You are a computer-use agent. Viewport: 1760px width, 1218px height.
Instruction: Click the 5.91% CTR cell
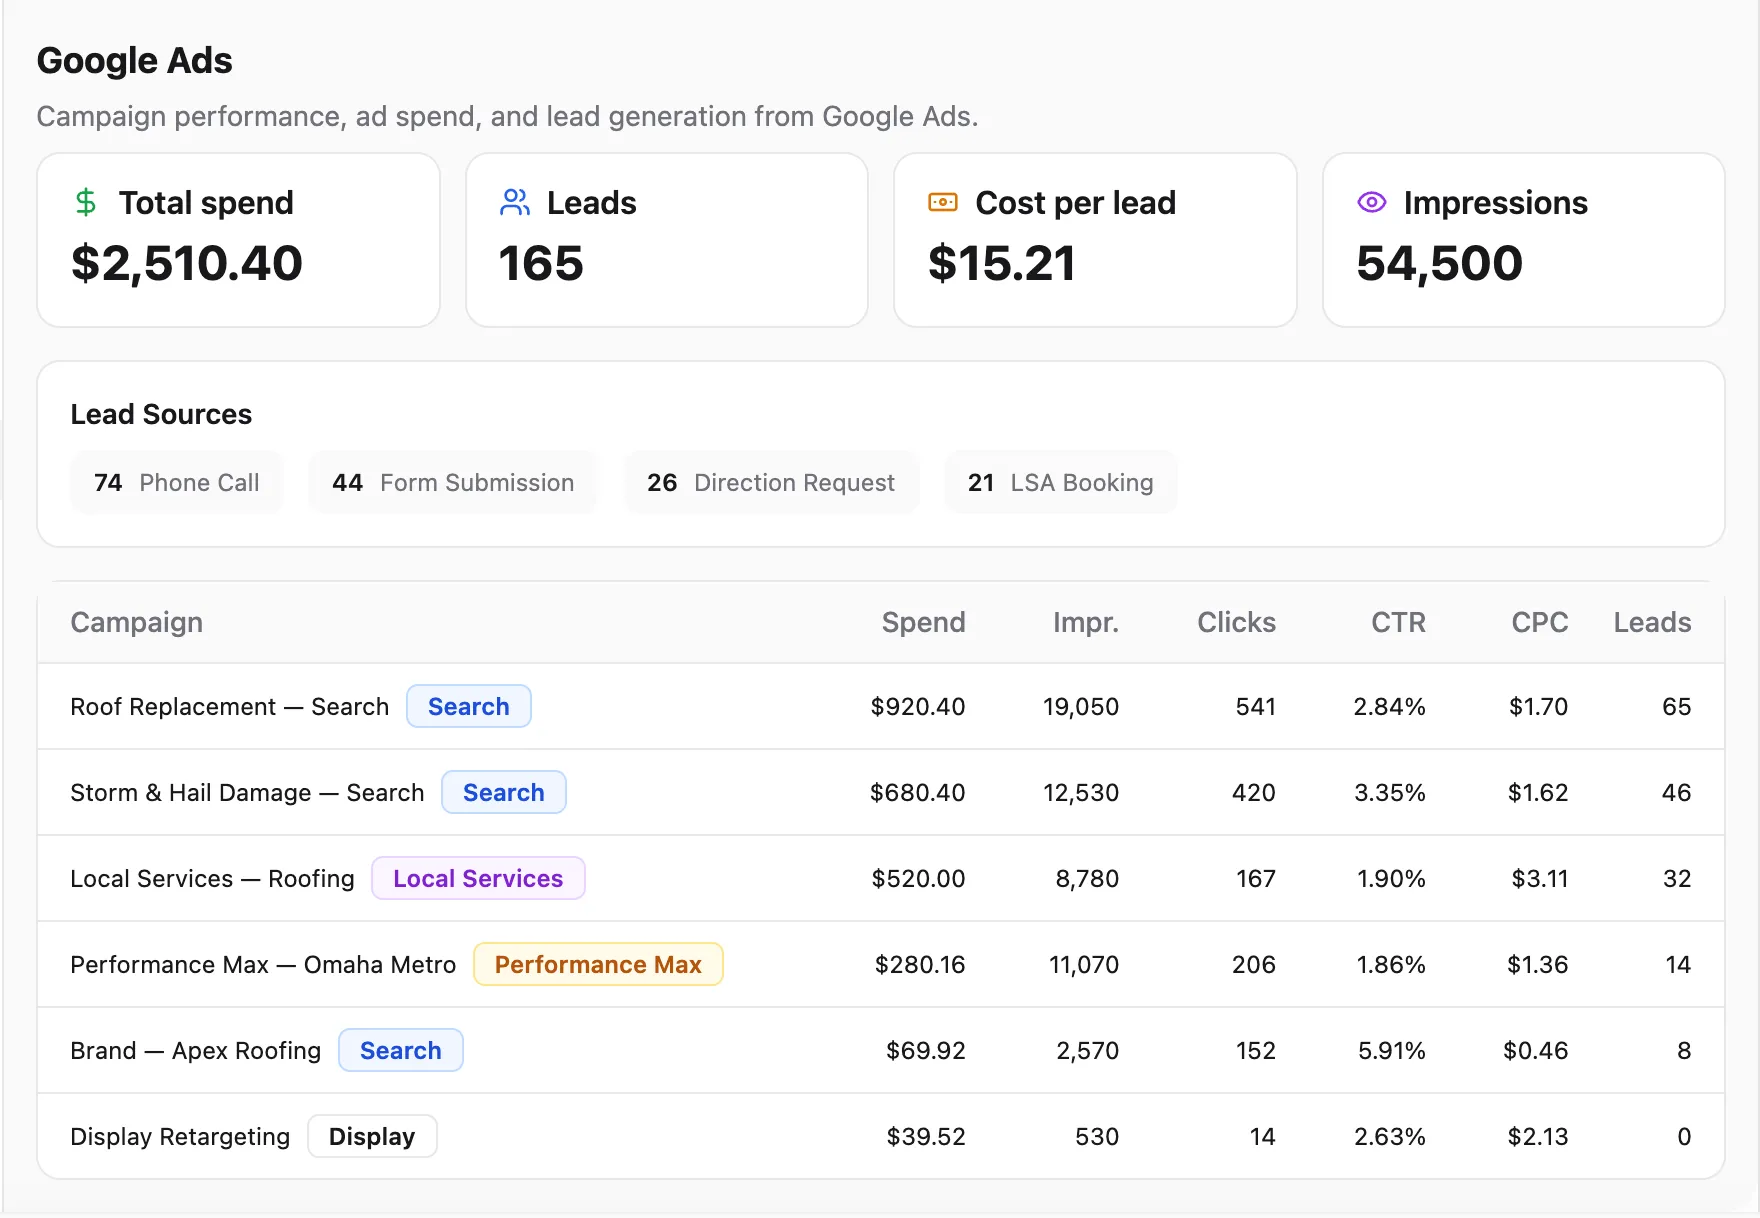point(1392,1051)
